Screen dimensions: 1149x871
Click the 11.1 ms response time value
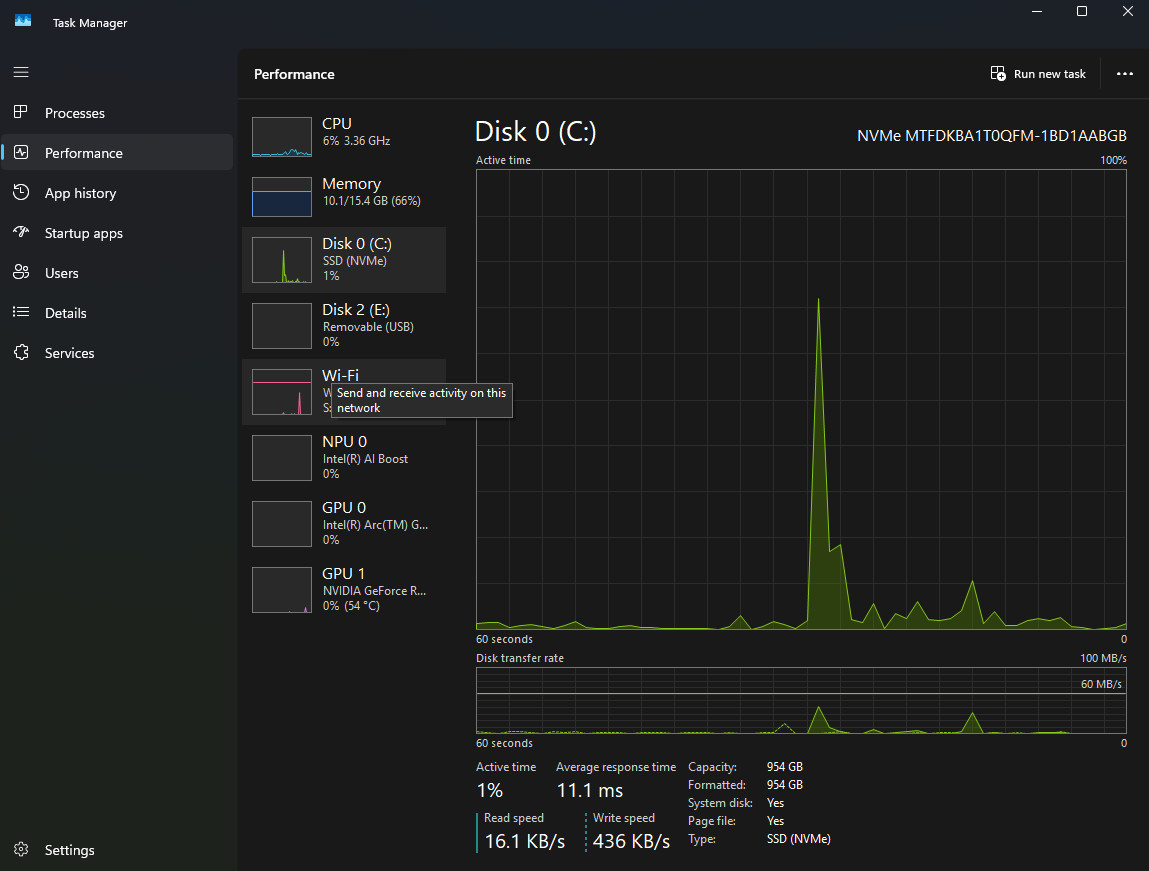point(589,790)
